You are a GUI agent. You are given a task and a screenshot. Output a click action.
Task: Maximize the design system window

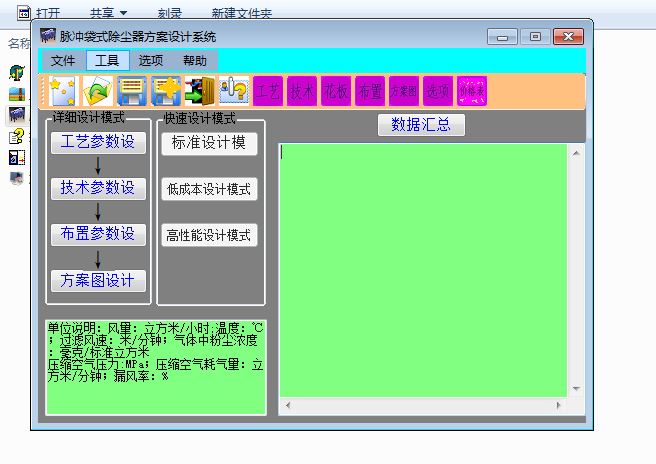[535, 37]
